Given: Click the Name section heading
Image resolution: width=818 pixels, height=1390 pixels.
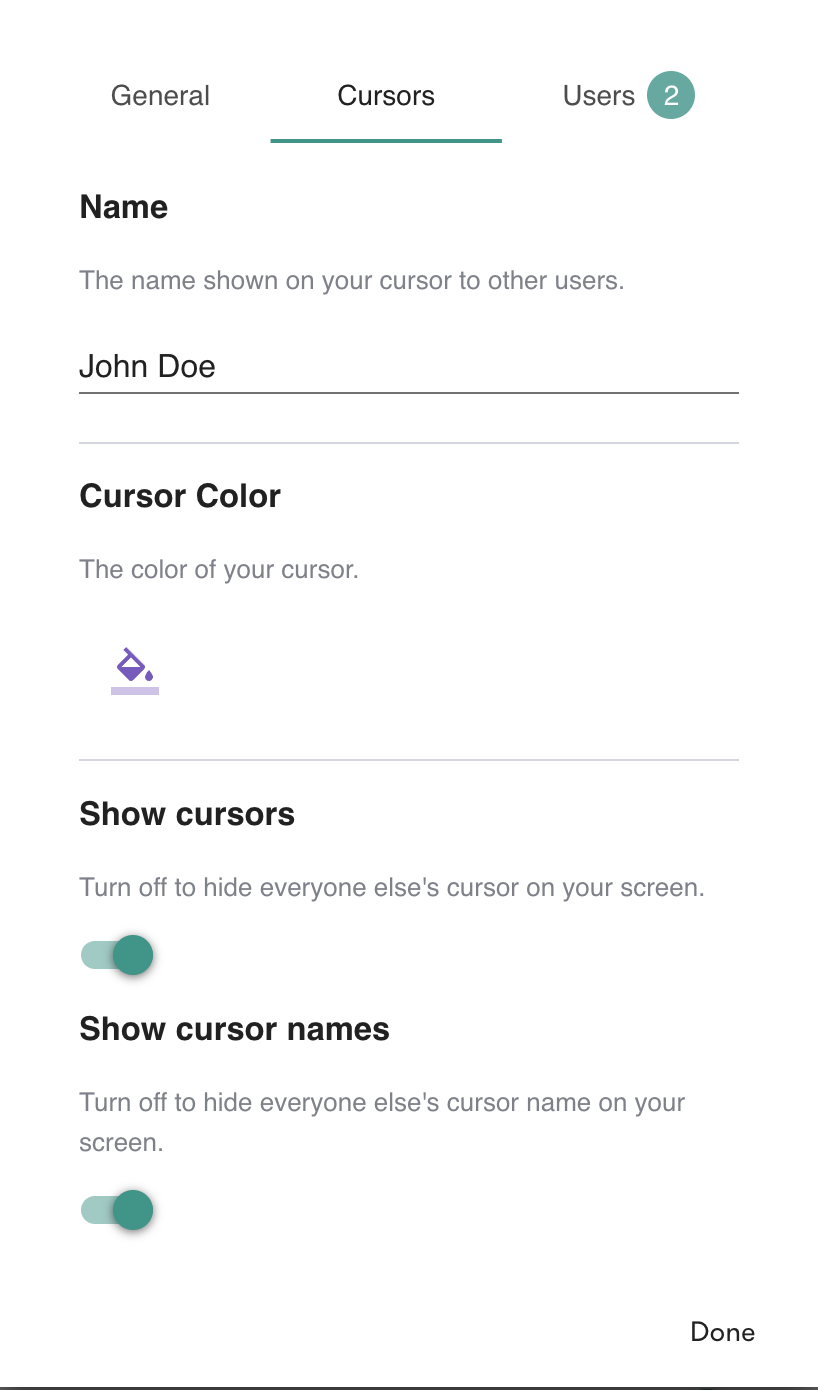Looking at the screenshot, I should (124, 207).
